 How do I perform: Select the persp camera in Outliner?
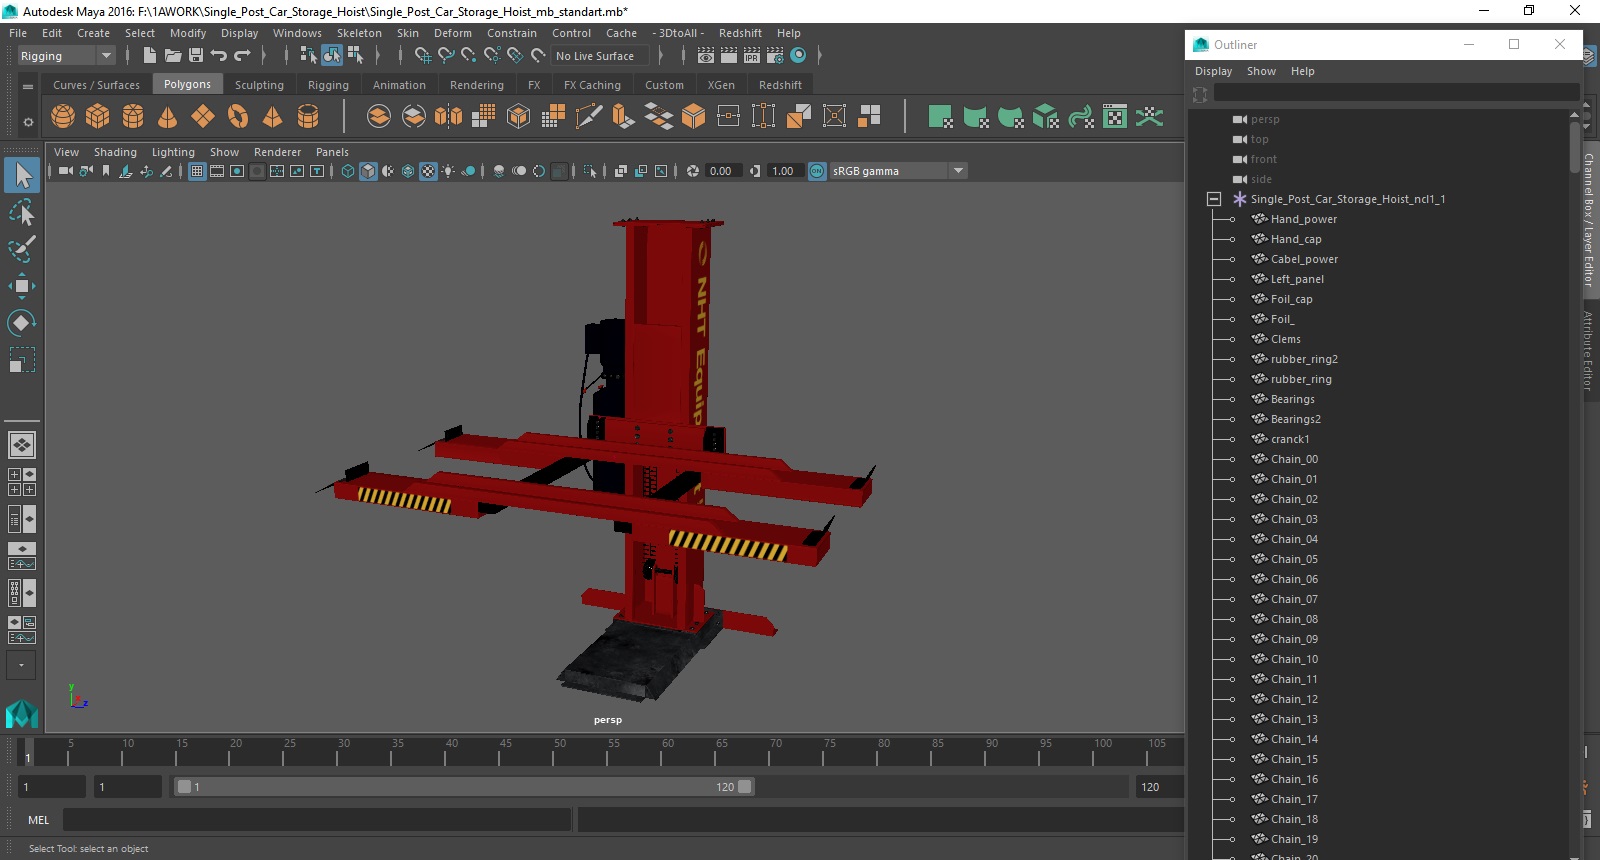(1265, 119)
